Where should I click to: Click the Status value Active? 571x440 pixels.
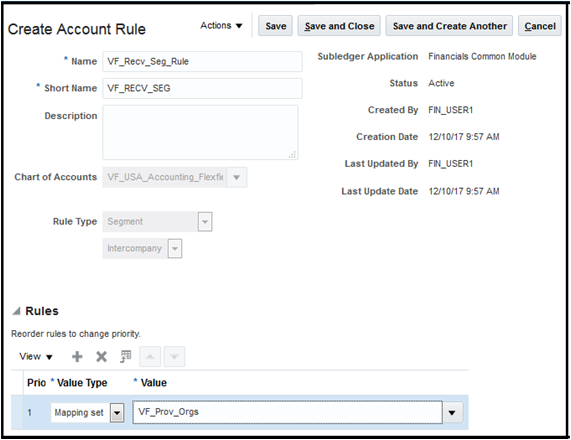pyautogui.click(x=441, y=83)
